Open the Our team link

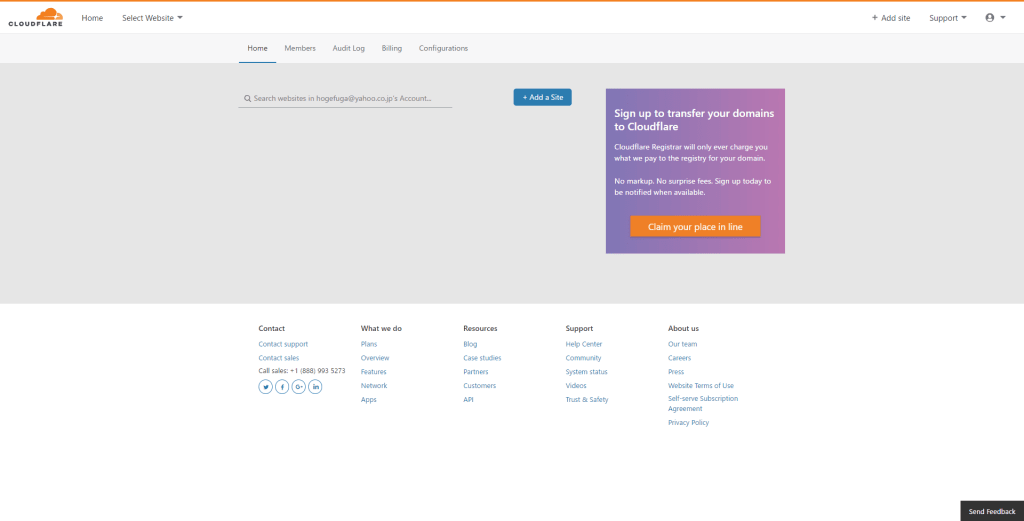click(x=682, y=344)
